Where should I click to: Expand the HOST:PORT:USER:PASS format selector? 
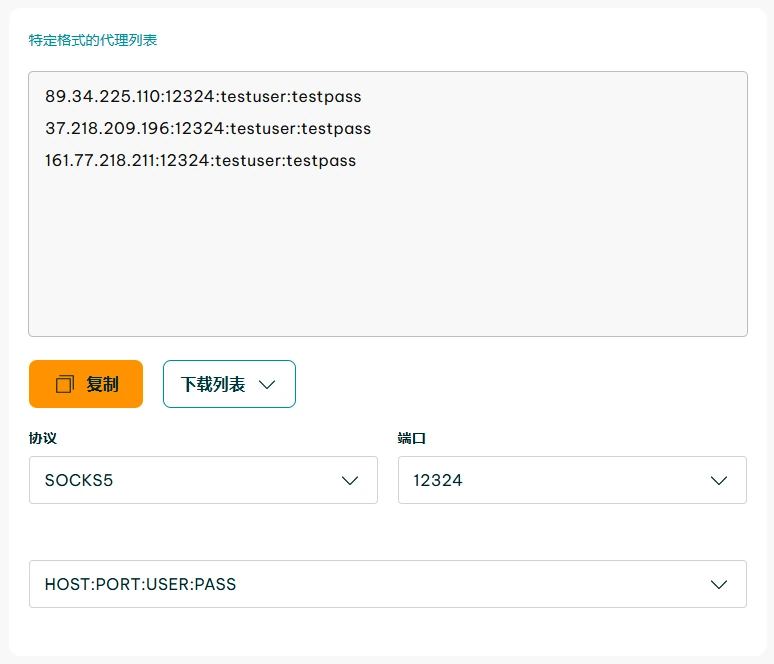tap(388, 584)
